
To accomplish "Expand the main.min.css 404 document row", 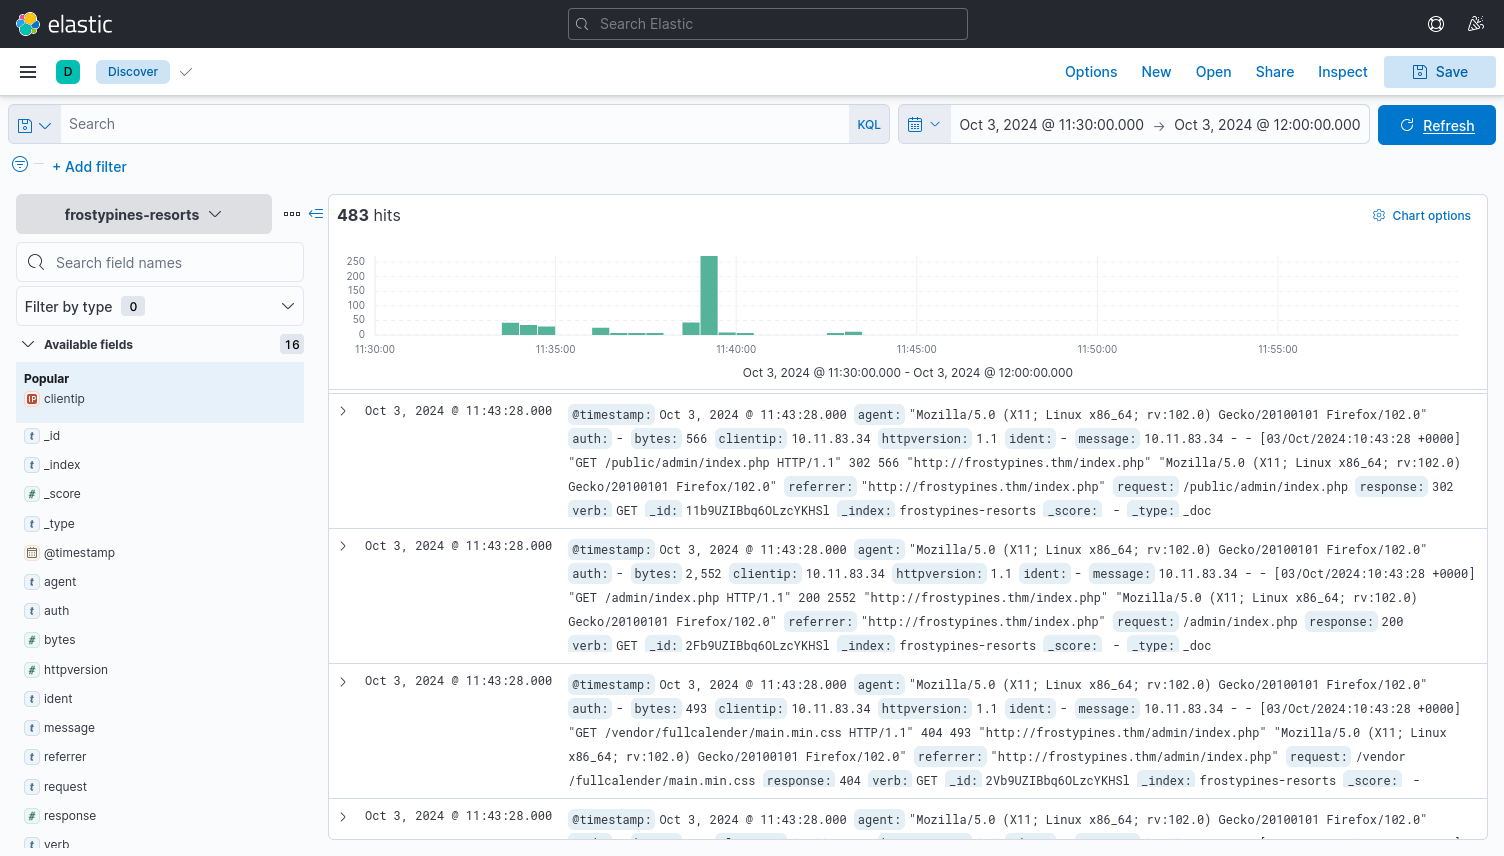I will [x=343, y=681].
